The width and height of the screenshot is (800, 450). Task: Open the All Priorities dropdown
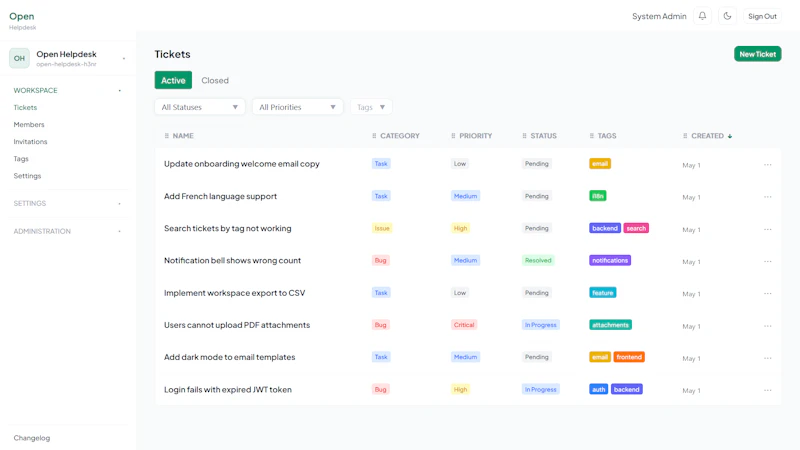(x=297, y=107)
